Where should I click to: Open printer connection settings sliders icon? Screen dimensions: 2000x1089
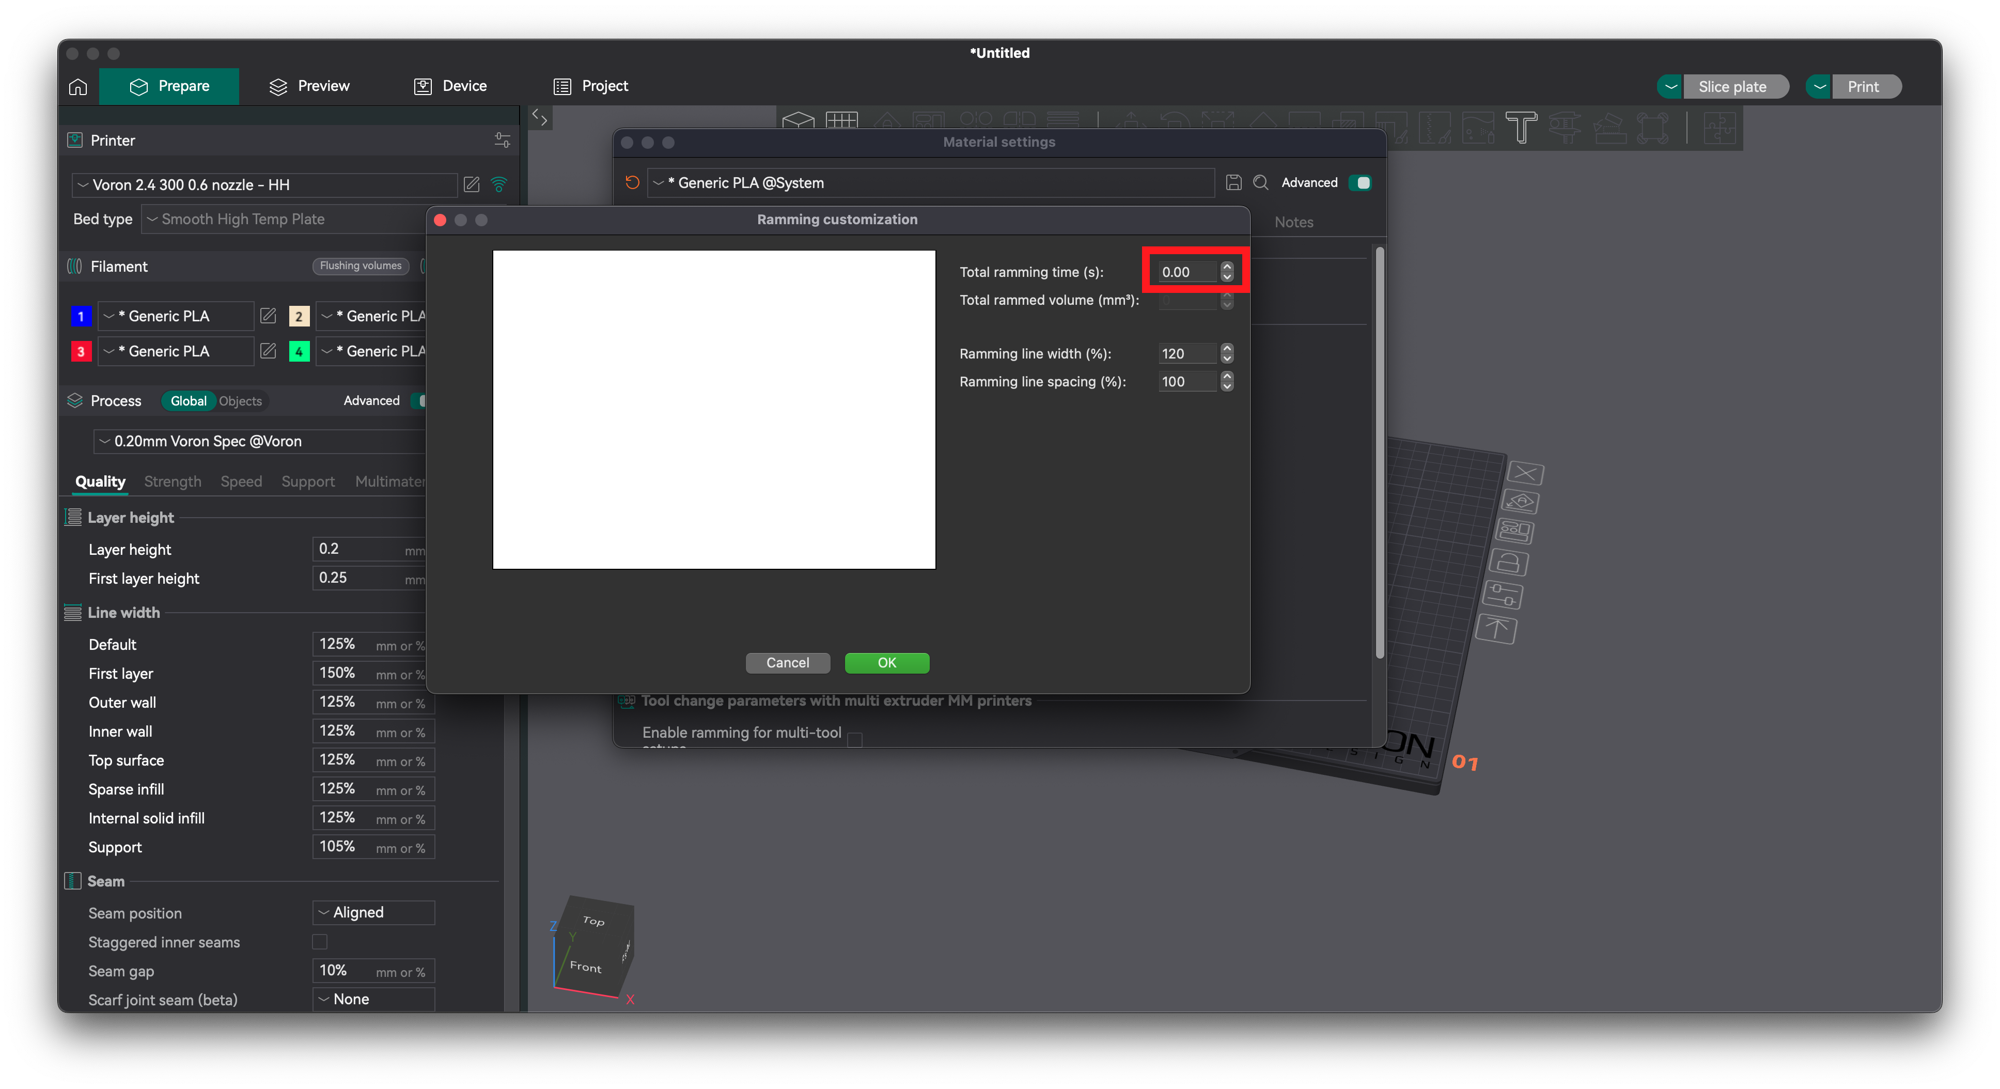(x=502, y=141)
